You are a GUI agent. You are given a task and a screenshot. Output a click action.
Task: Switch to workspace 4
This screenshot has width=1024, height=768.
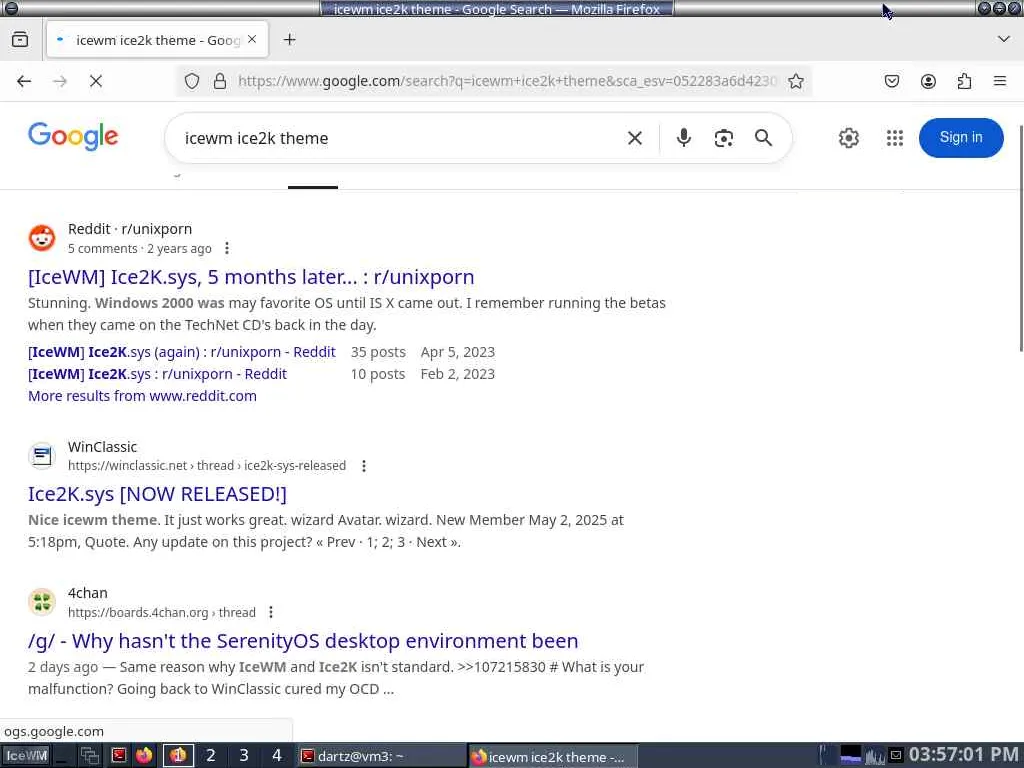click(x=277, y=756)
